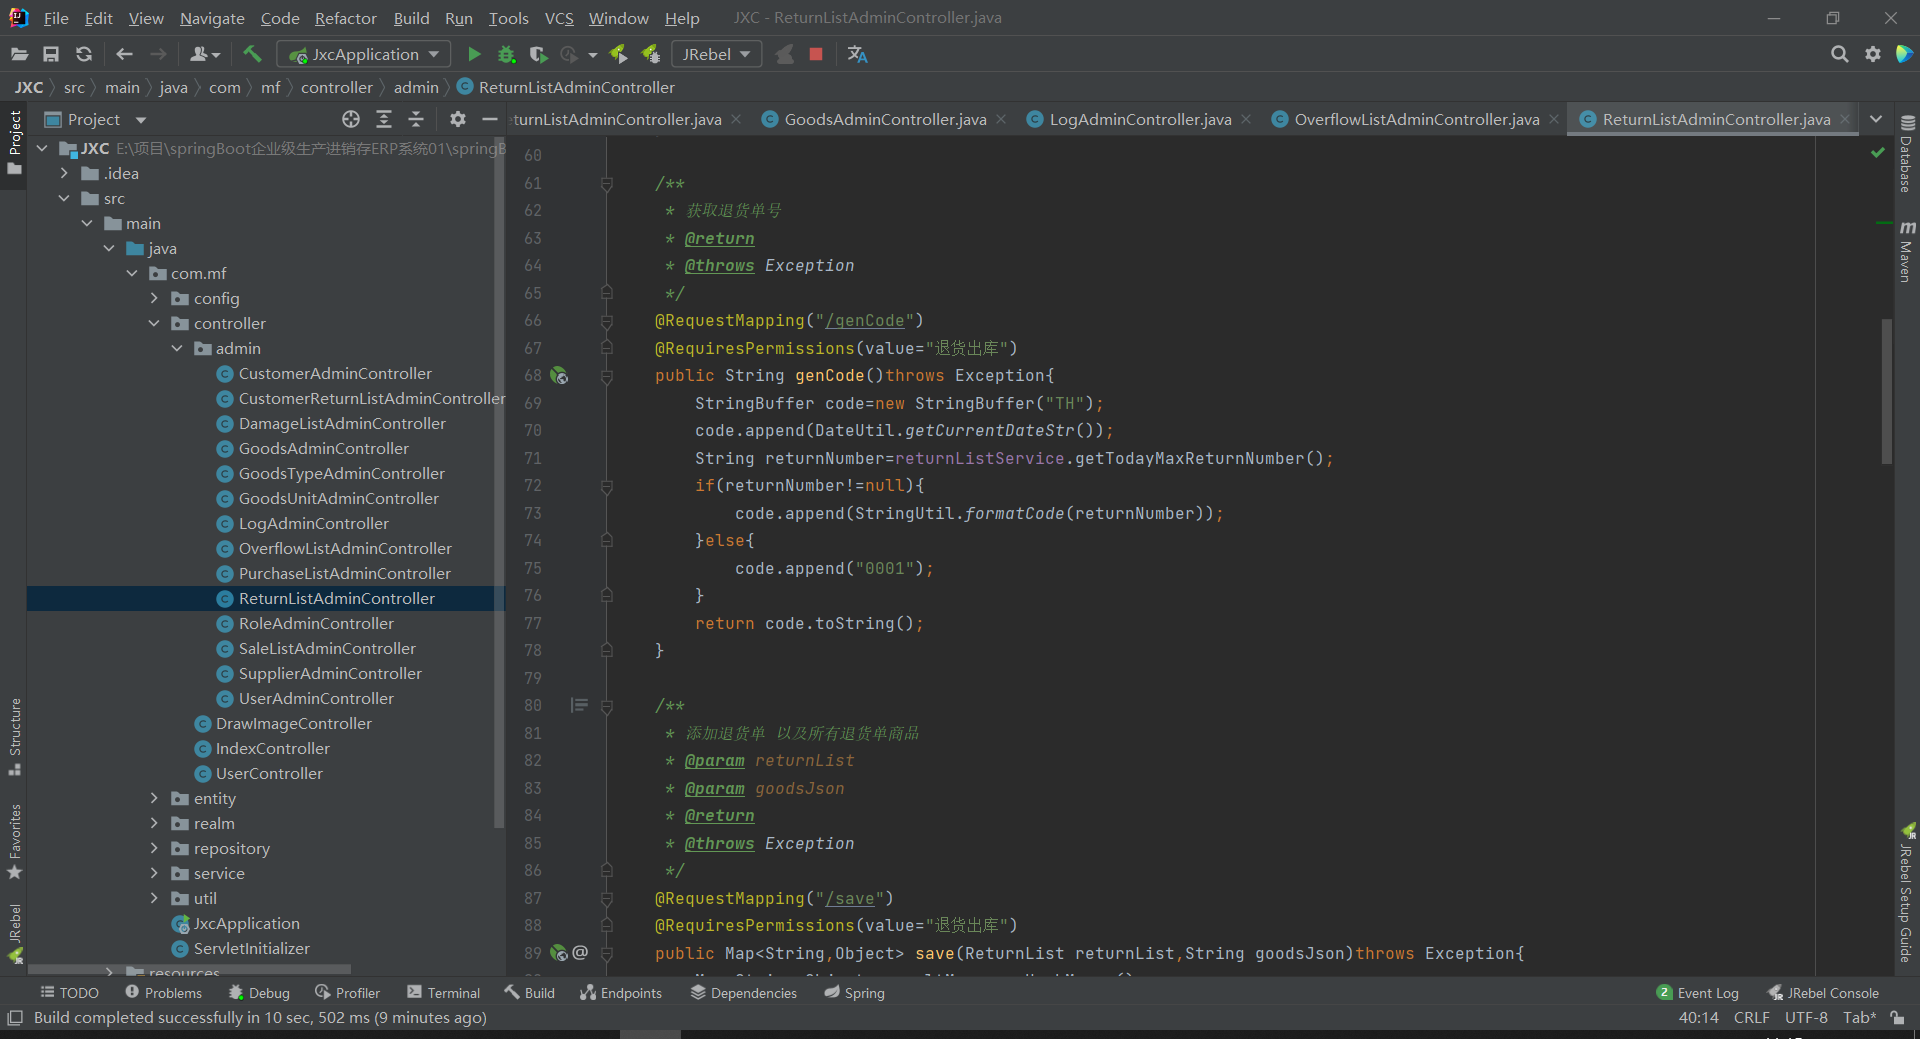This screenshot has width=1920, height=1039.
Task: Hide the Project panel with minus icon
Action: tap(490, 119)
